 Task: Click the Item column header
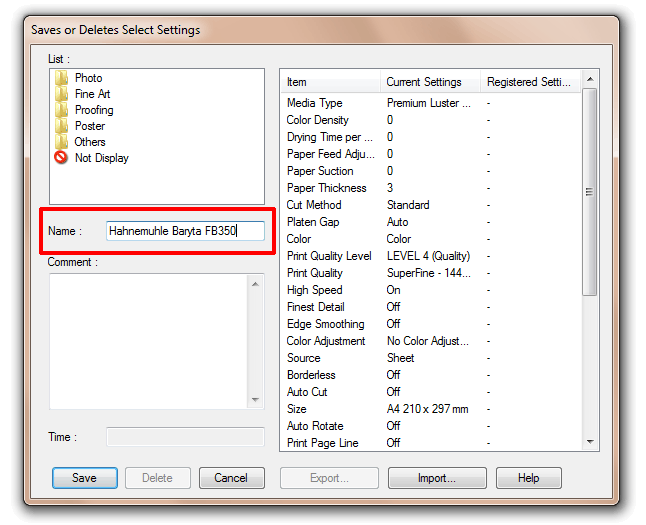(330, 82)
